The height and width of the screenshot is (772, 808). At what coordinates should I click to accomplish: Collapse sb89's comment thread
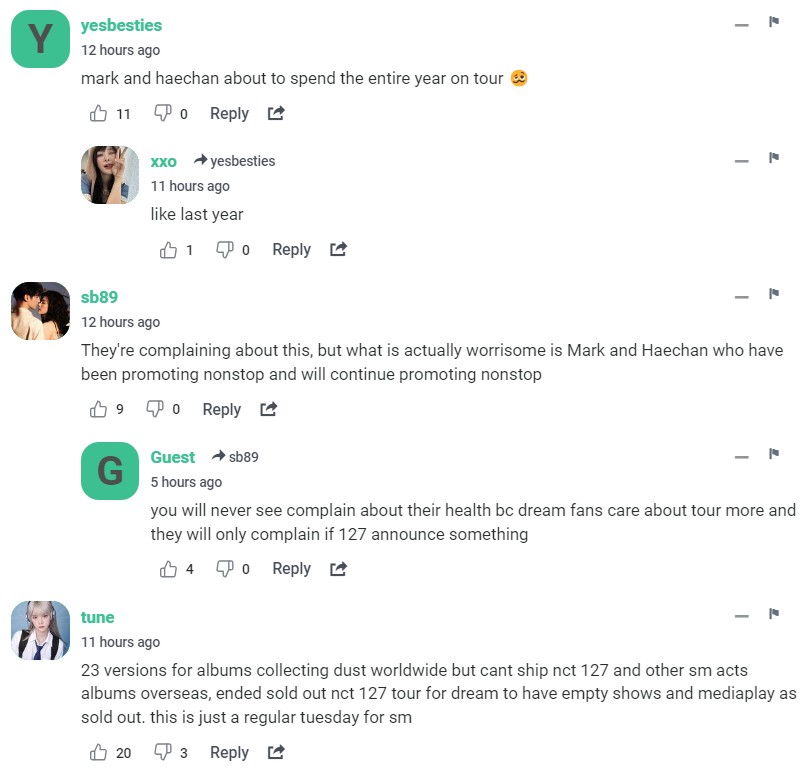(741, 296)
